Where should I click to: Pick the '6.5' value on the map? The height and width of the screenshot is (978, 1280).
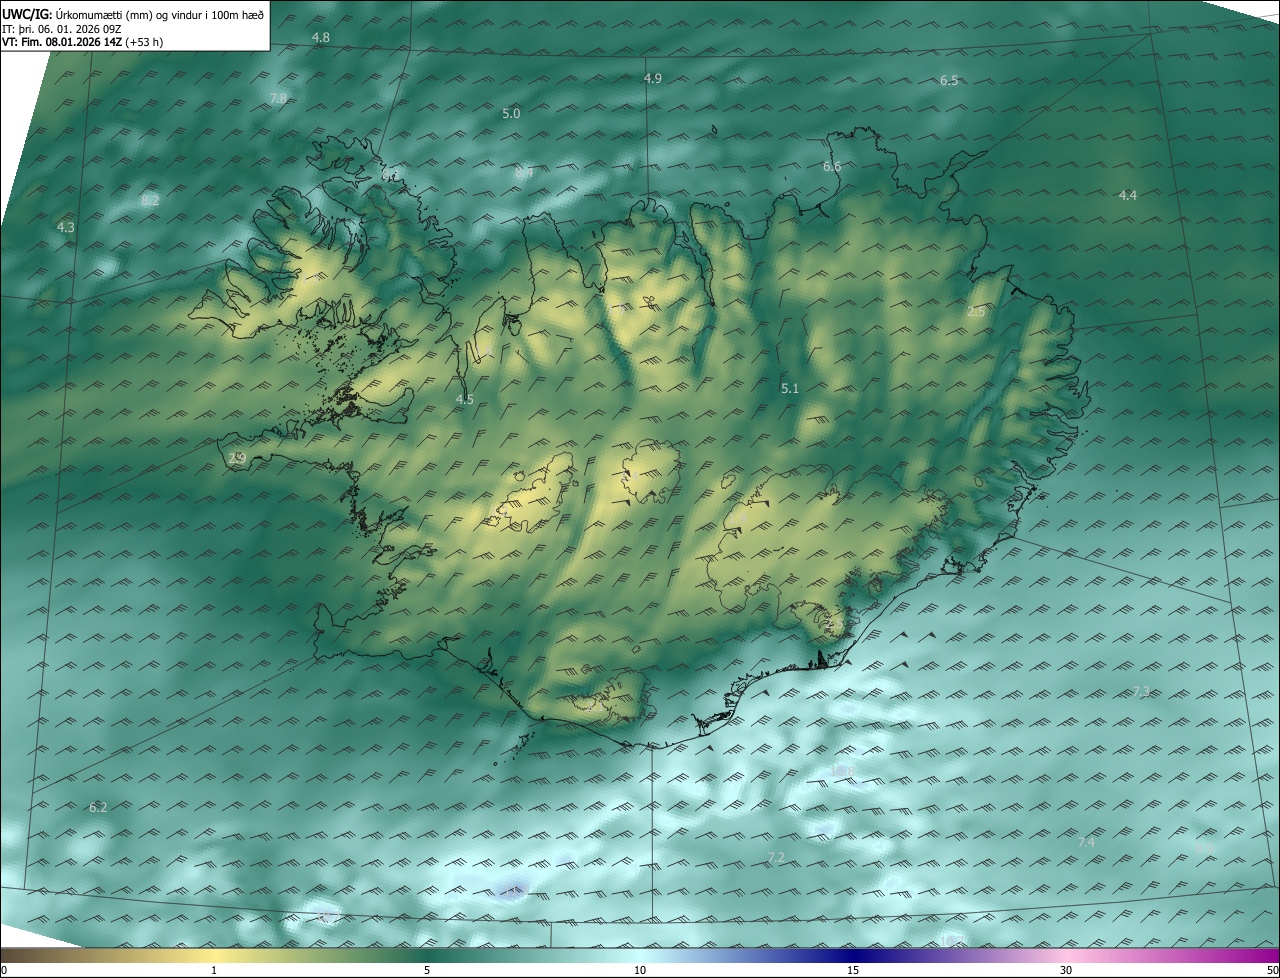coord(949,81)
